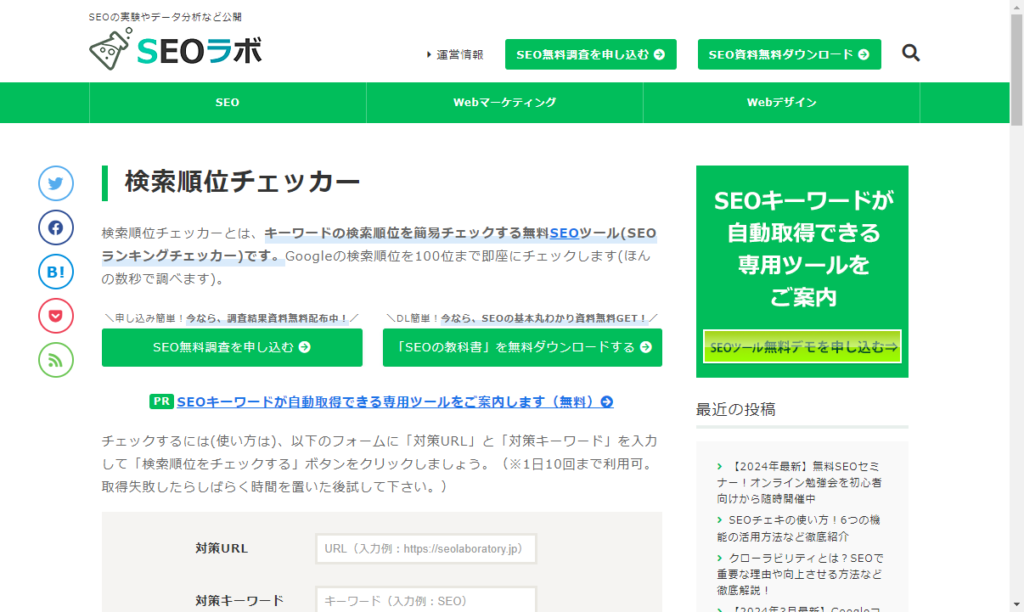Click arrow icon in 「SEOの教科書」 button
This screenshot has height=612, width=1024.
[646, 347]
